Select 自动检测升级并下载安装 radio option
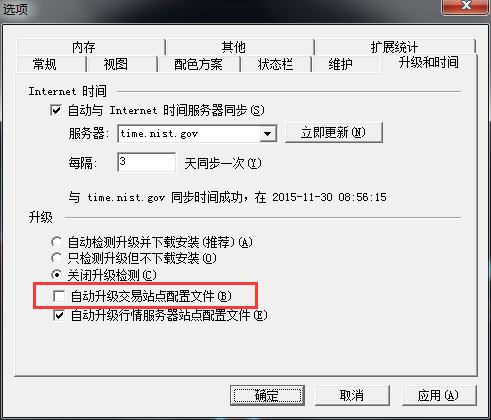This screenshot has width=491, height=420. [x=56, y=242]
